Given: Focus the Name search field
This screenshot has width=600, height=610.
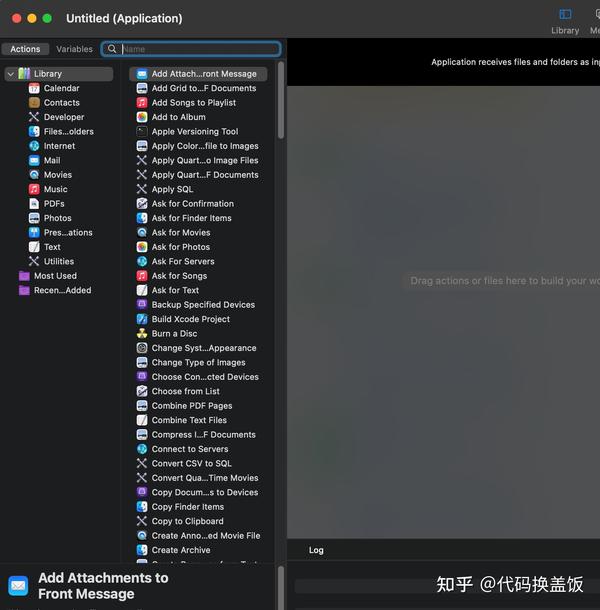Looking at the screenshot, I should pos(191,49).
